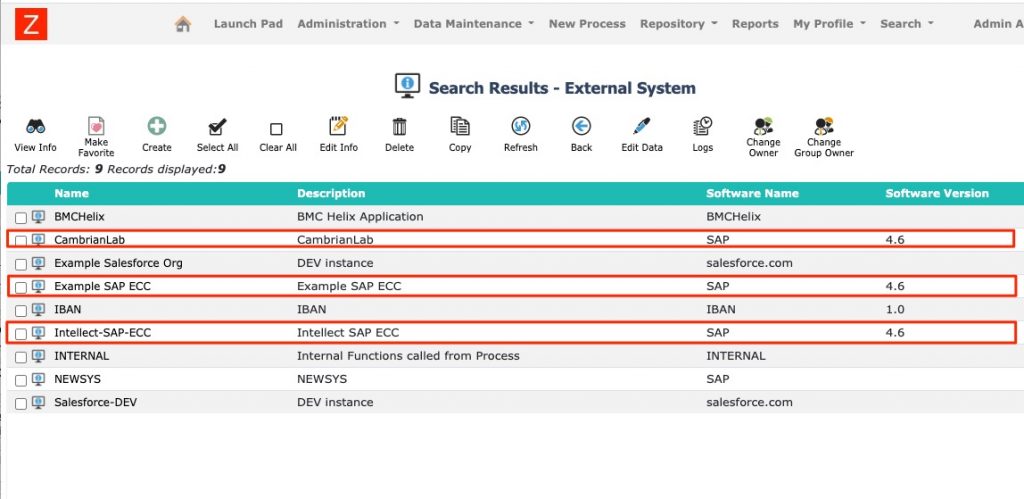Open the Logs icon

point(703,126)
